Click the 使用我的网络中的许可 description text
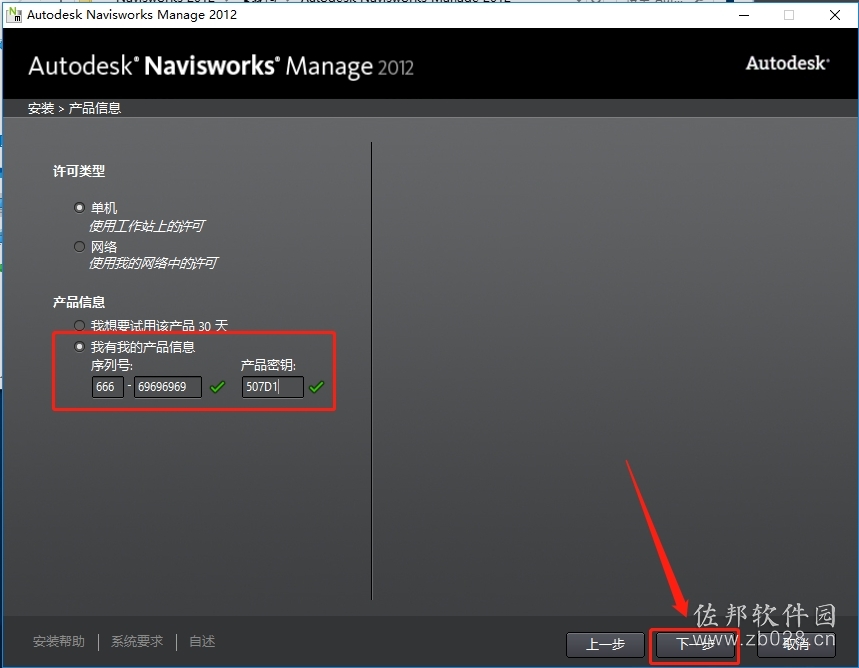The image size is (859, 668). pos(153,264)
